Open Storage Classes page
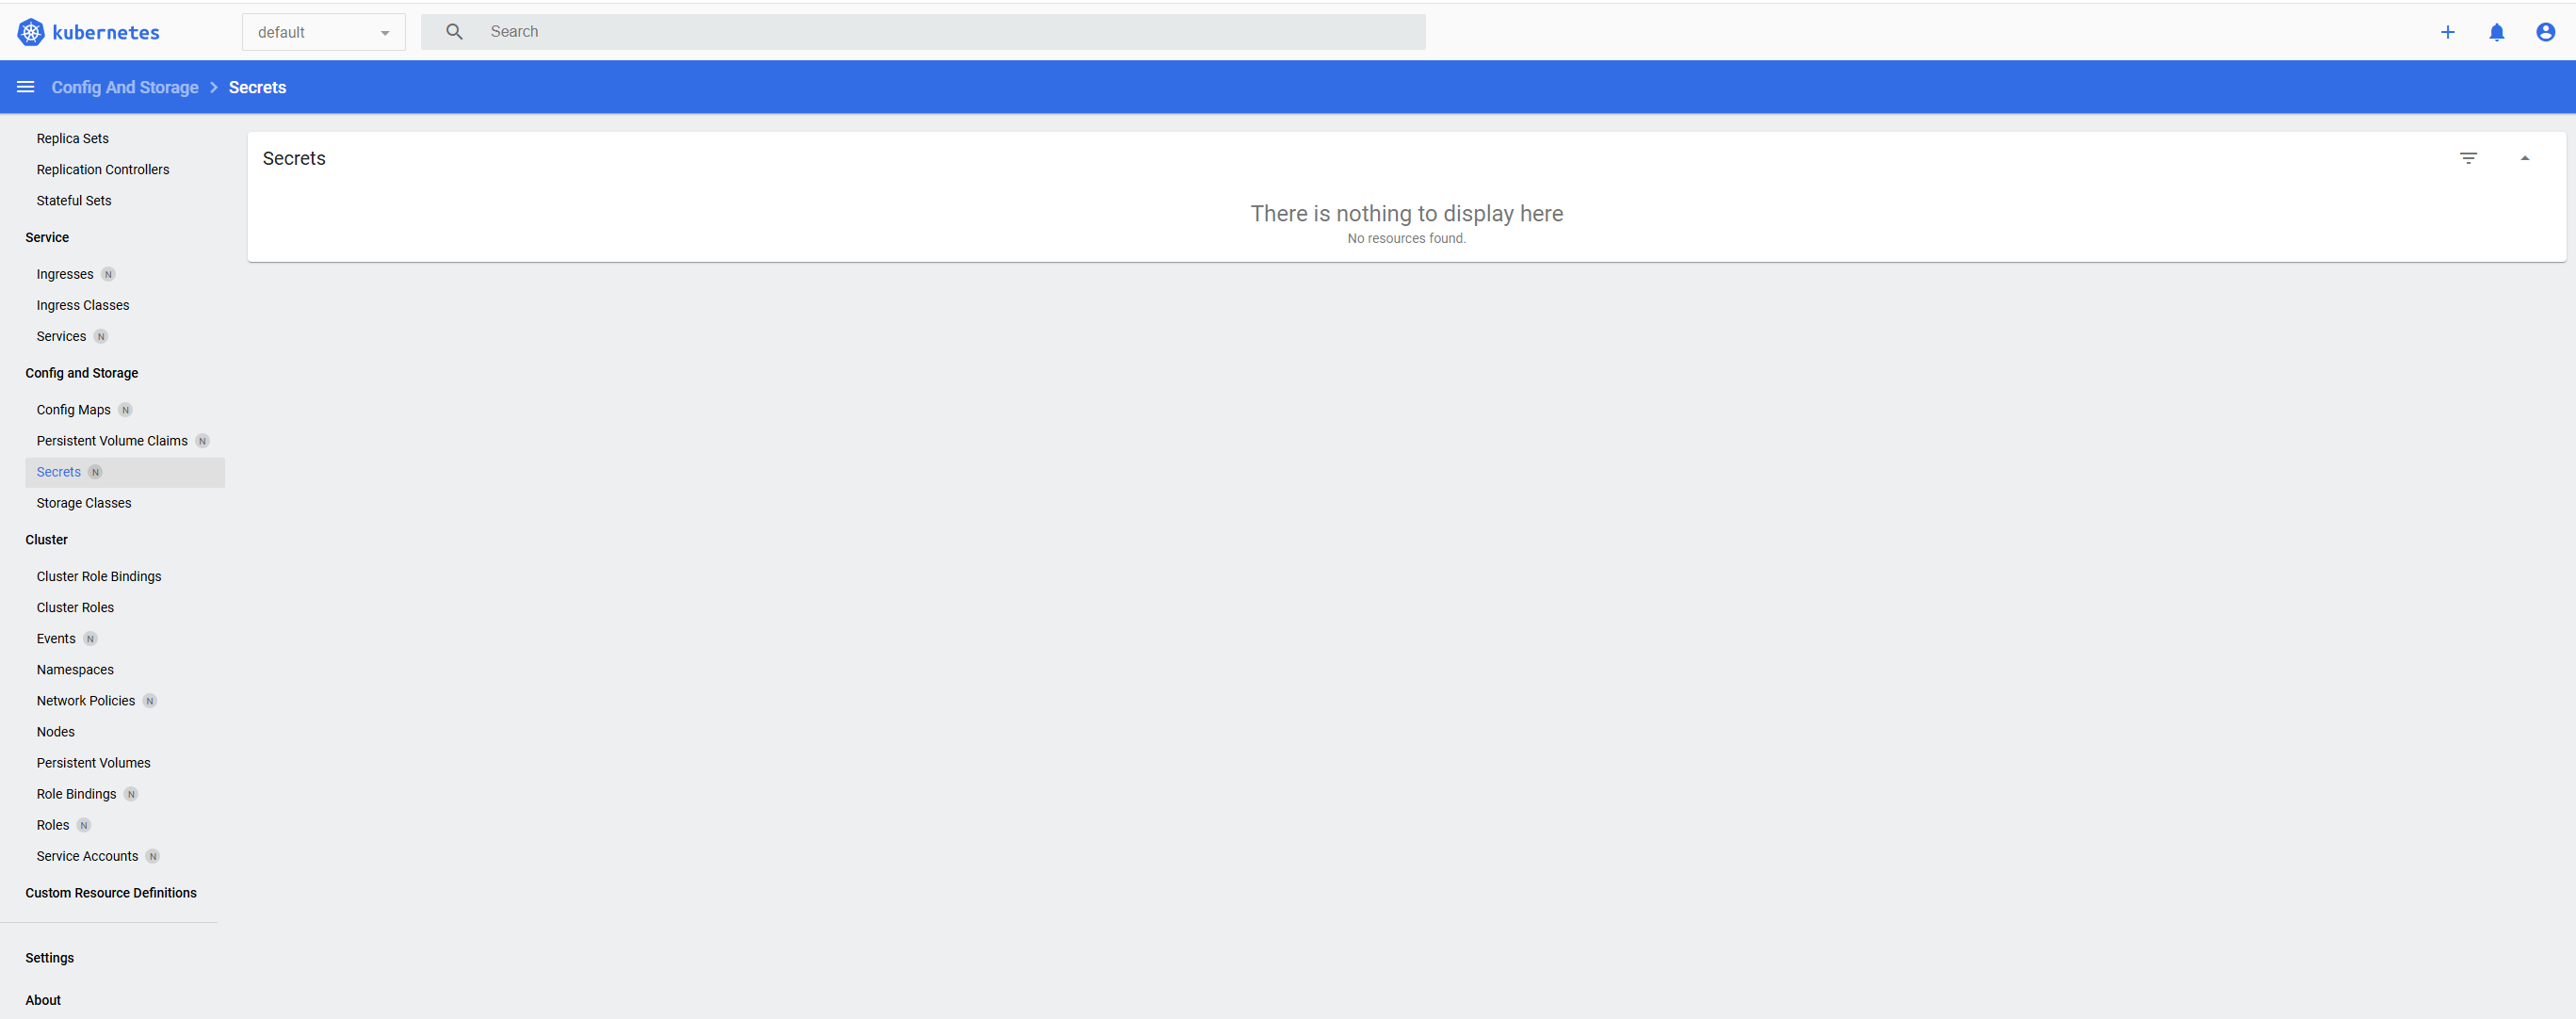This screenshot has height=1019, width=2576. coord(84,503)
